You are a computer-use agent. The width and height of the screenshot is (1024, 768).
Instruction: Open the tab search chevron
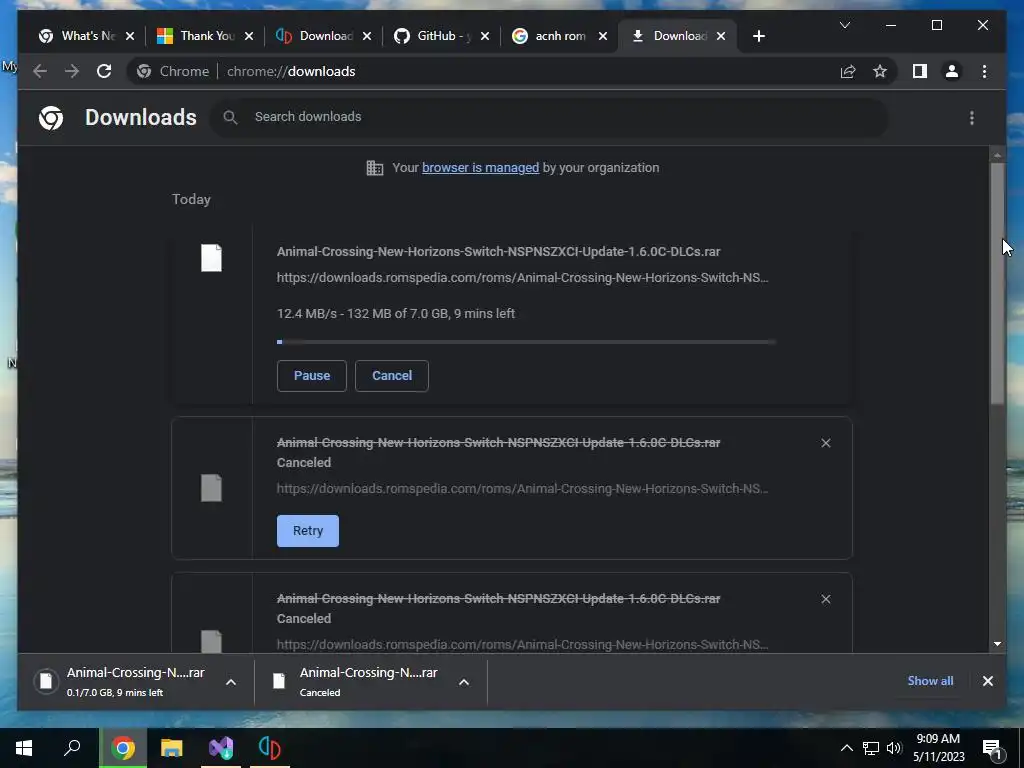(x=844, y=25)
